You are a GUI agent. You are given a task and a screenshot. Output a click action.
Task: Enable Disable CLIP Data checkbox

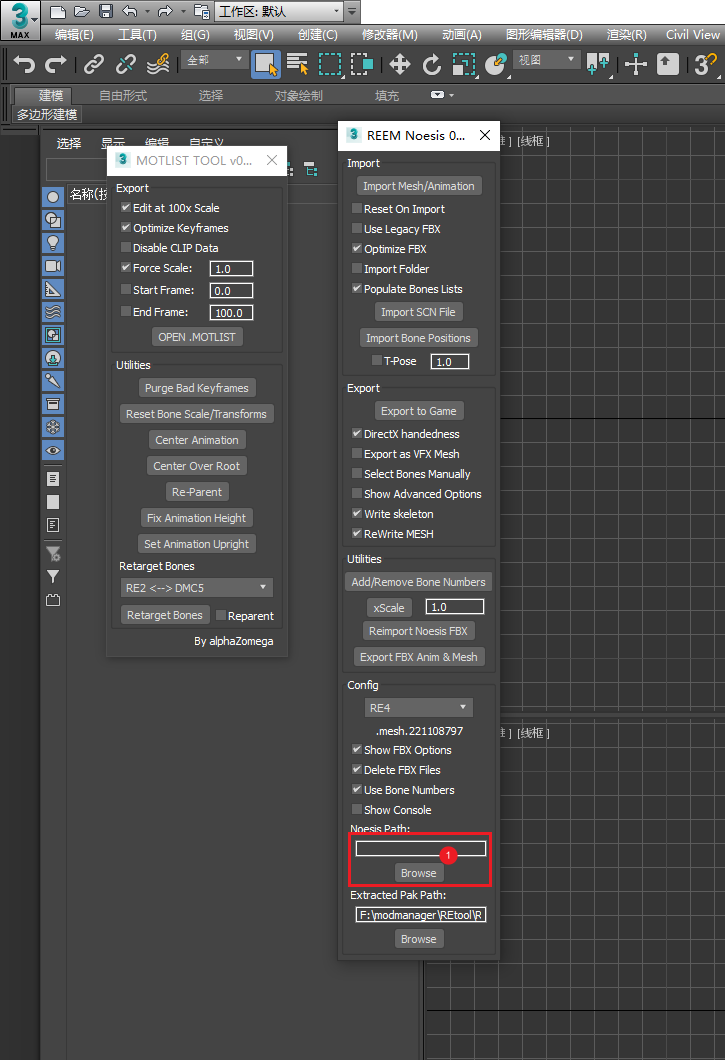(126, 247)
